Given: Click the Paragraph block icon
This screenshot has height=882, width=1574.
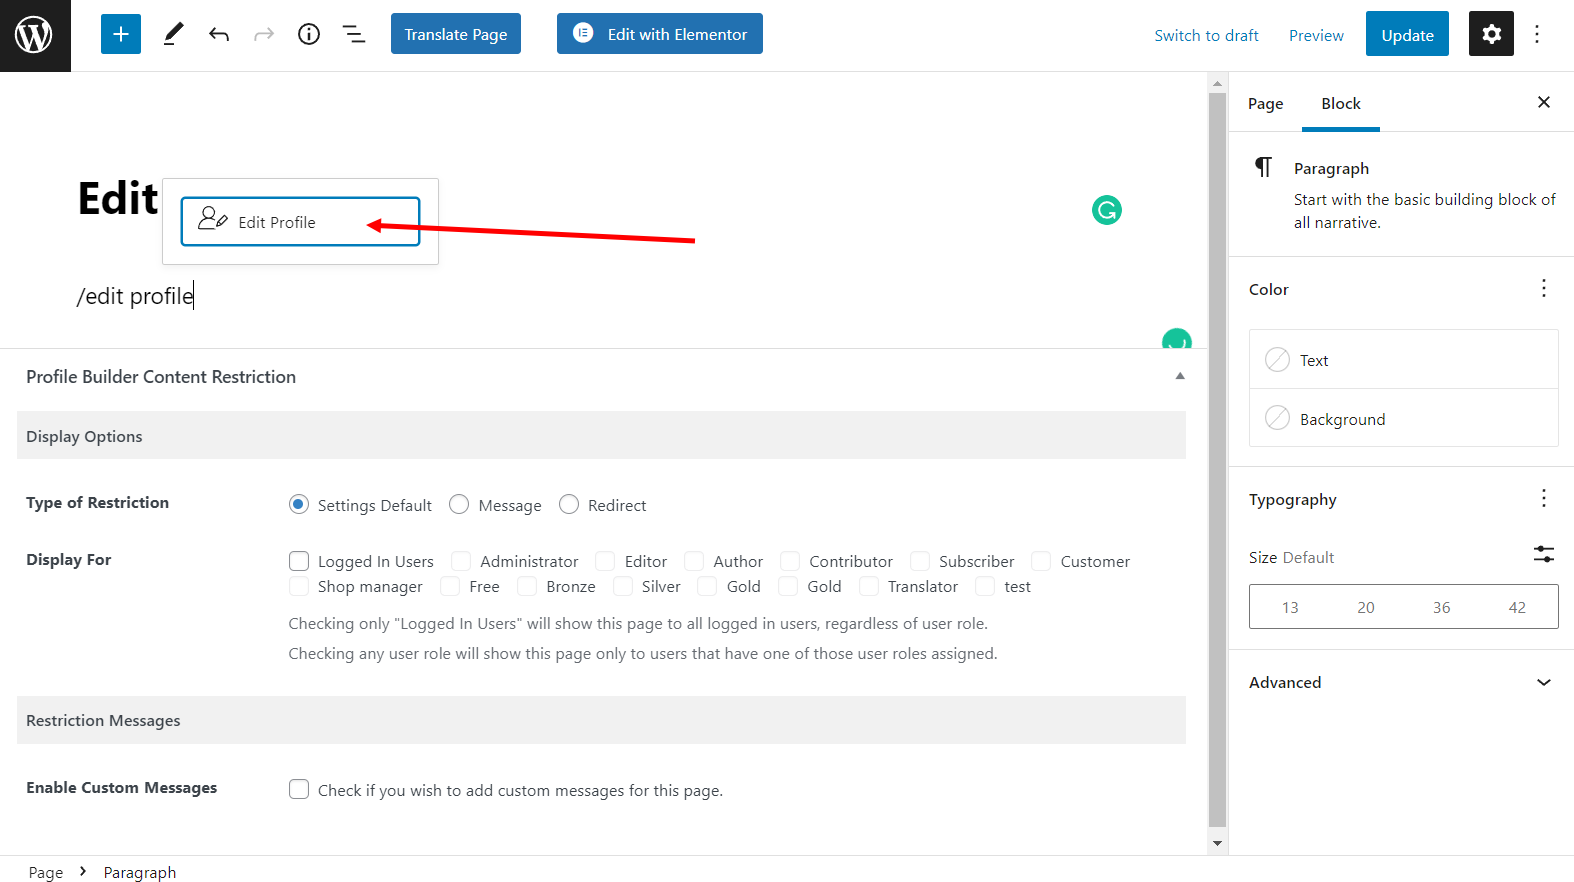Looking at the screenshot, I should pos(1264,167).
